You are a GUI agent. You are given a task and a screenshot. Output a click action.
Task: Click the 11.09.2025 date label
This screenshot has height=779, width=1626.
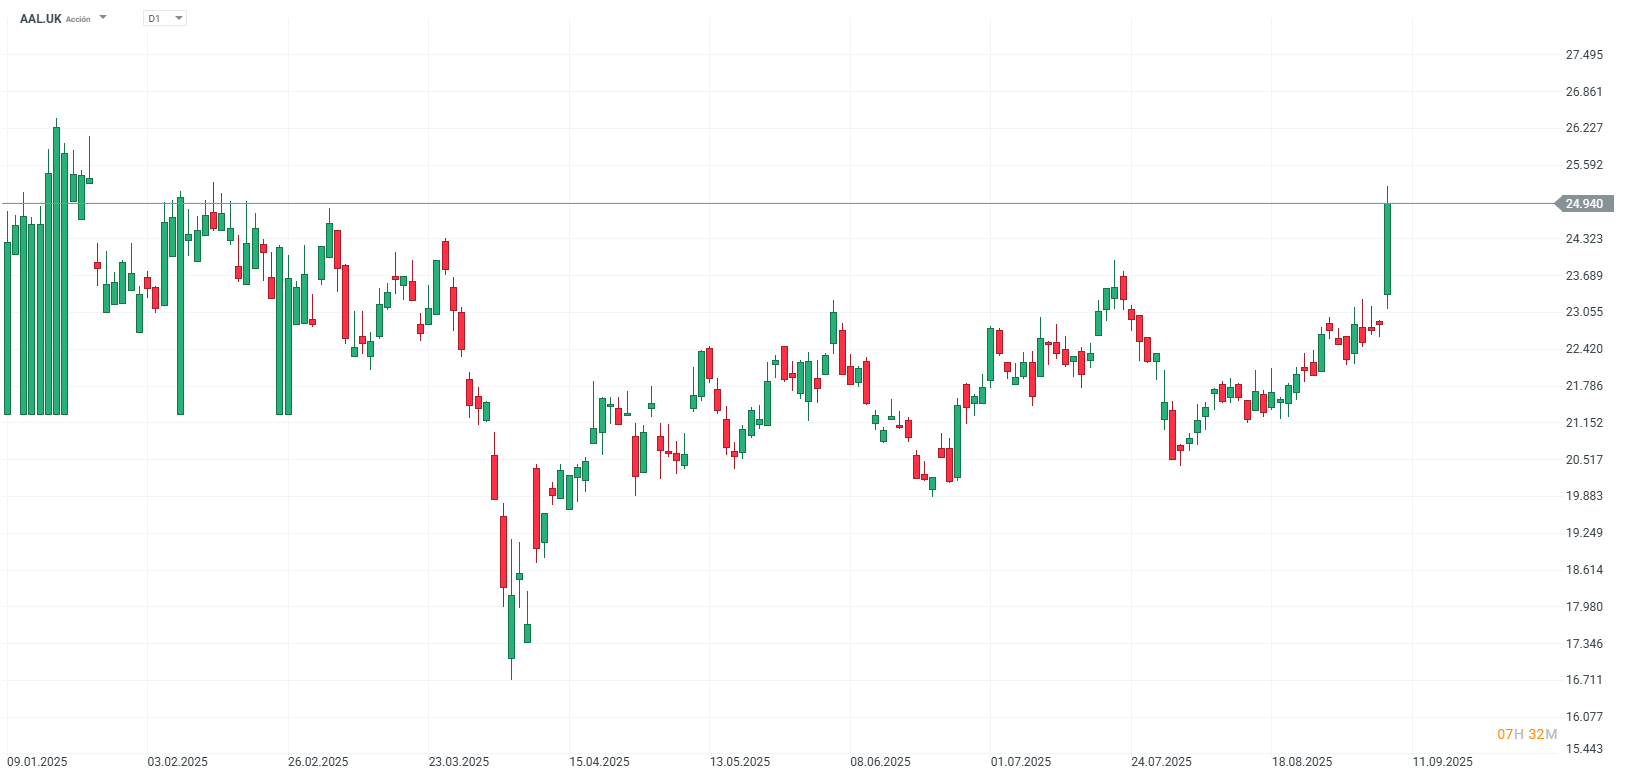(x=1441, y=761)
